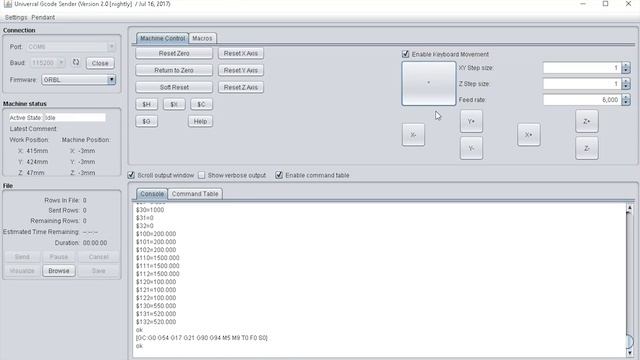The width and height of the screenshot is (640, 360).
Task: Increase Feed rate with up arrow
Action: pyautogui.click(x=626, y=97)
